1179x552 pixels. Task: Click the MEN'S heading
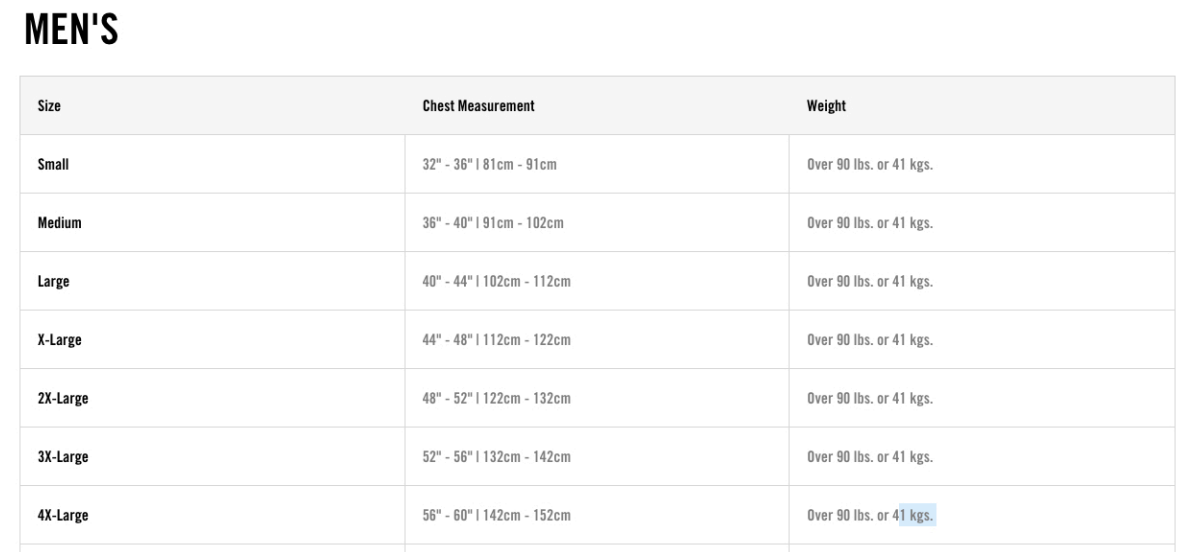click(x=71, y=30)
